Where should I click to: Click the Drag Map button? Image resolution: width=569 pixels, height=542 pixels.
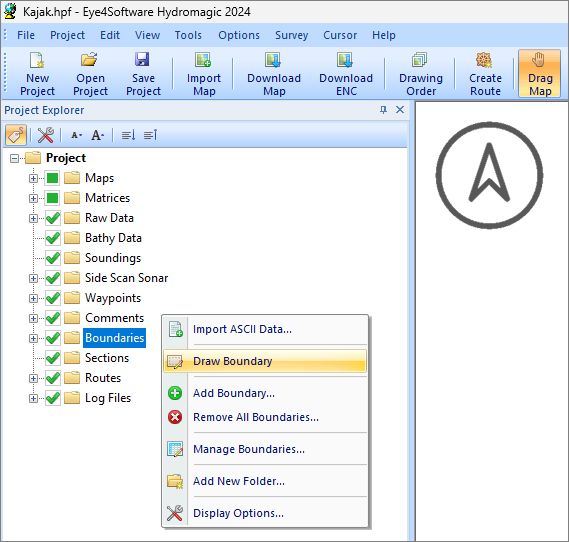click(x=539, y=74)
